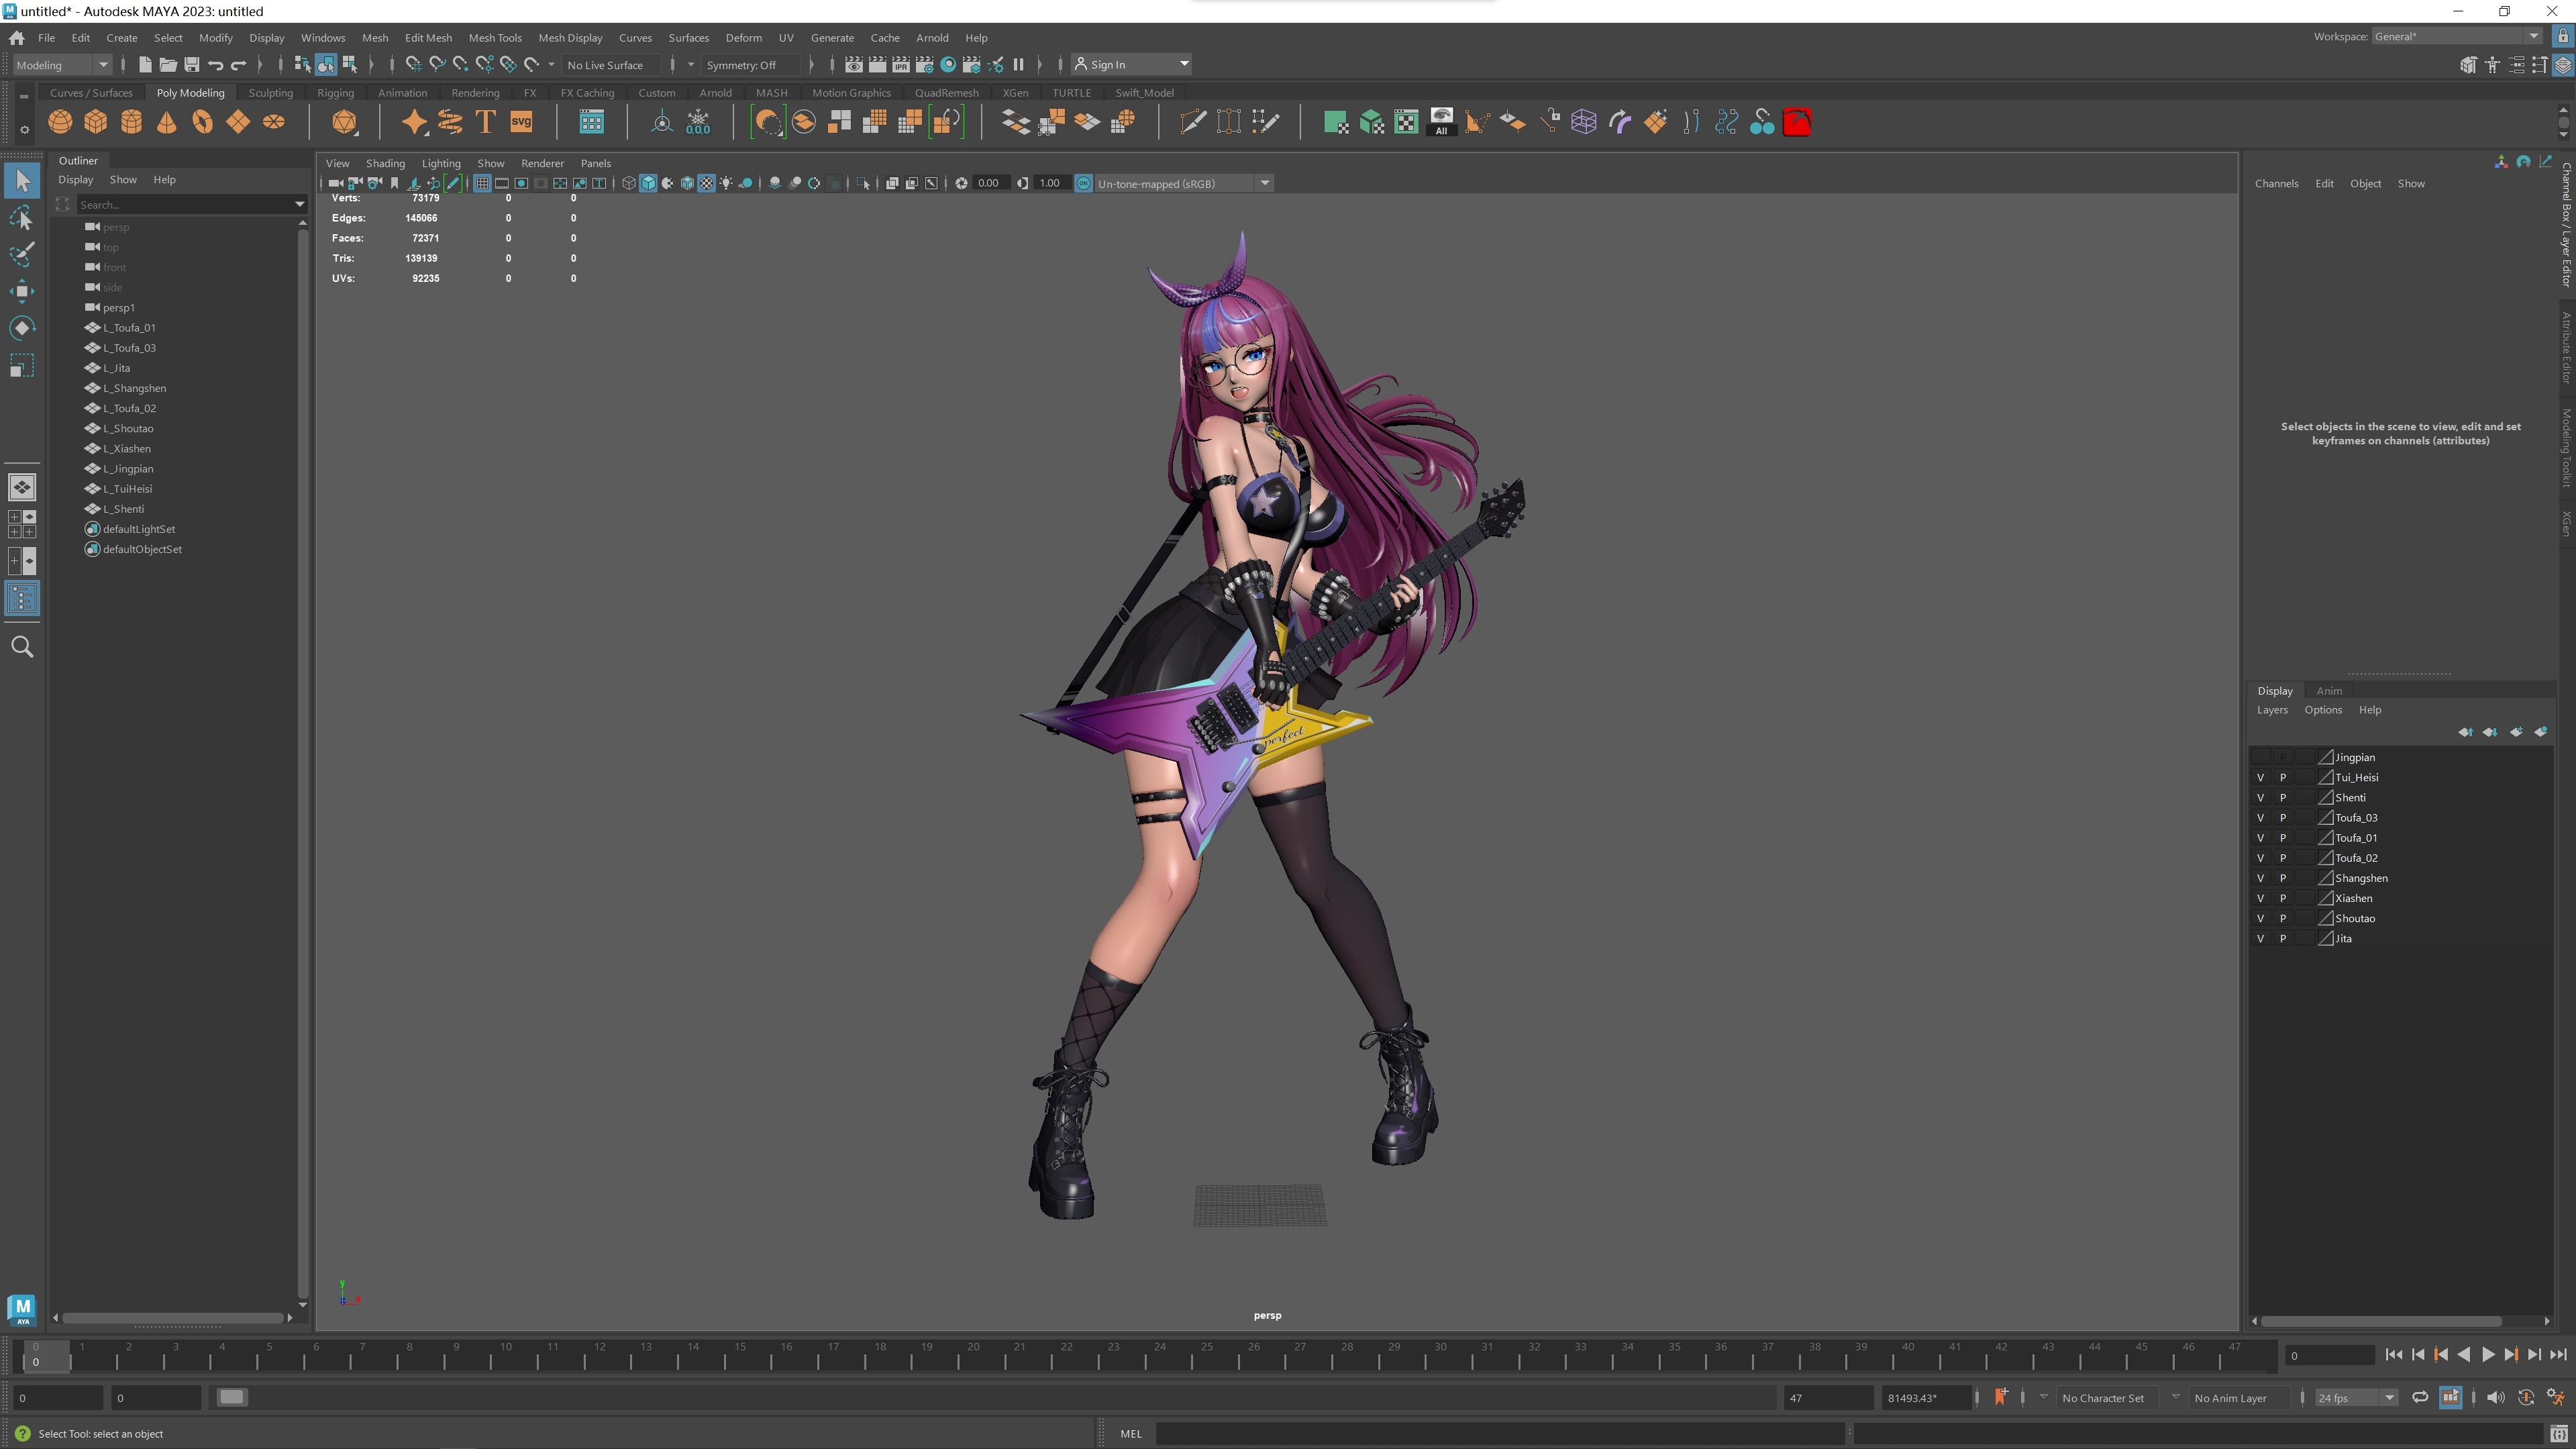Click the polygon Type text tool
This screenshot has width=2576, height=1449.
(x=485, y=122)
